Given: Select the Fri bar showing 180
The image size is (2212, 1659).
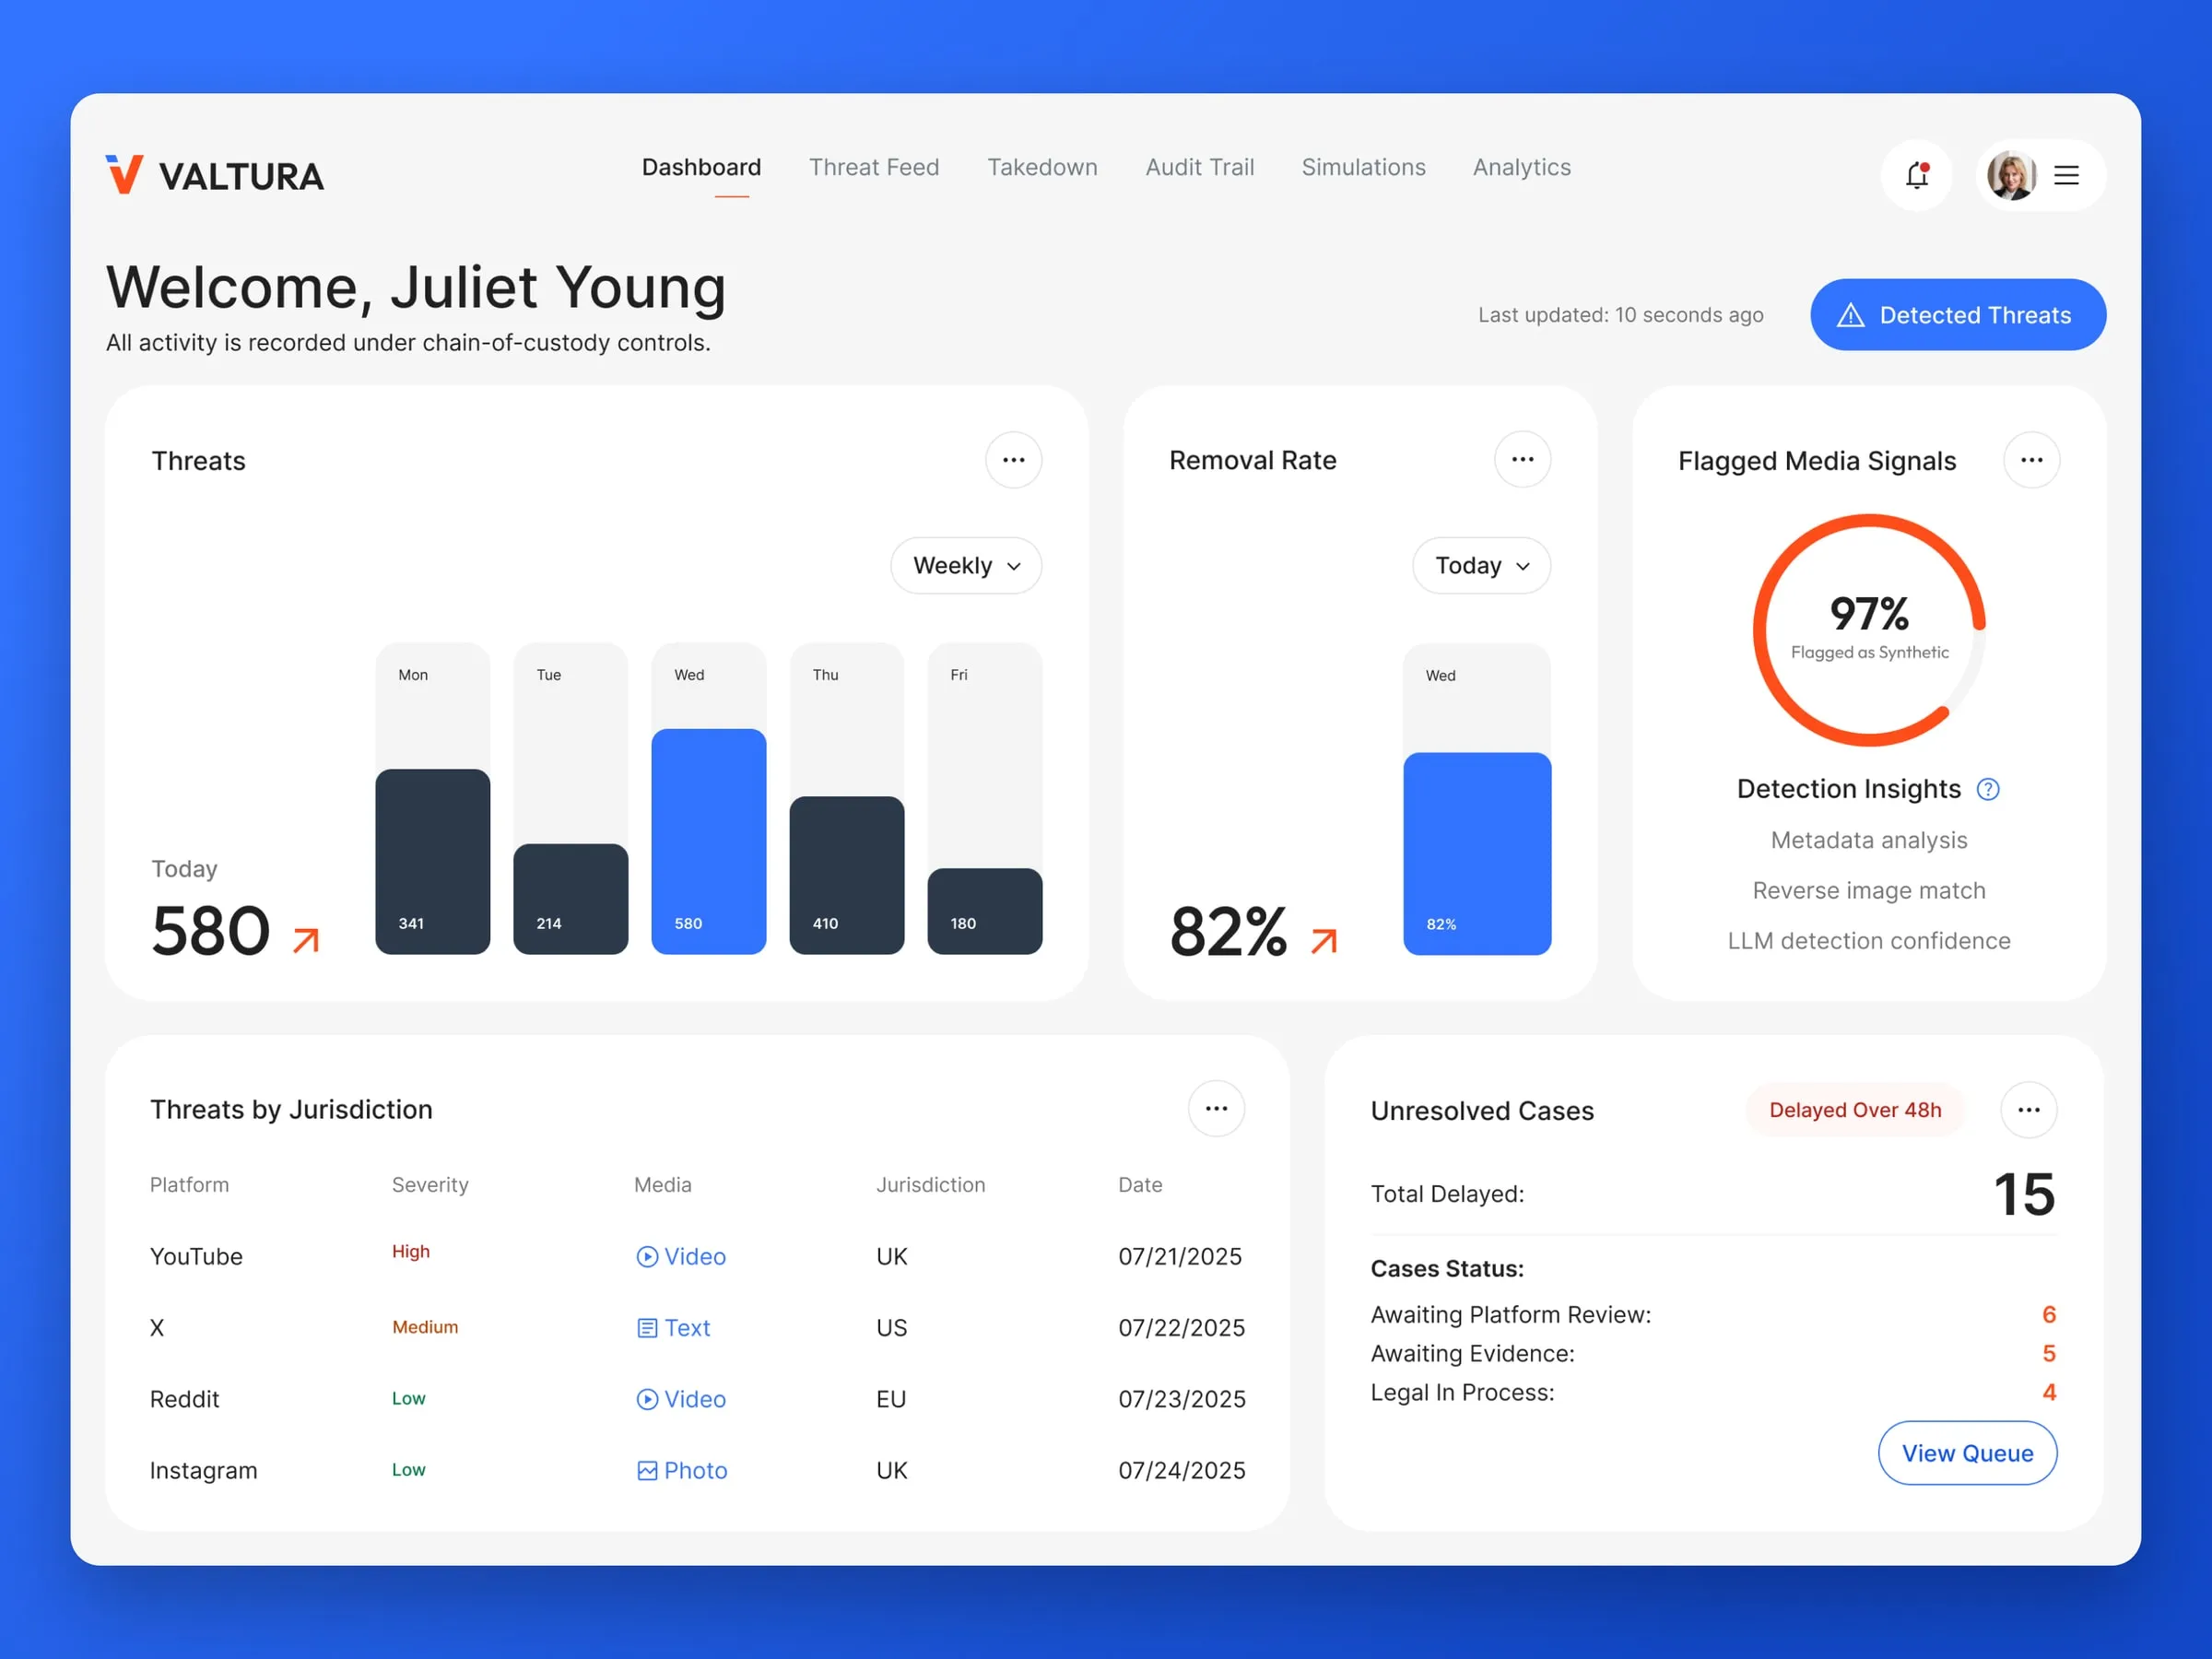Looking at the screenshot, I should point(984,911).
